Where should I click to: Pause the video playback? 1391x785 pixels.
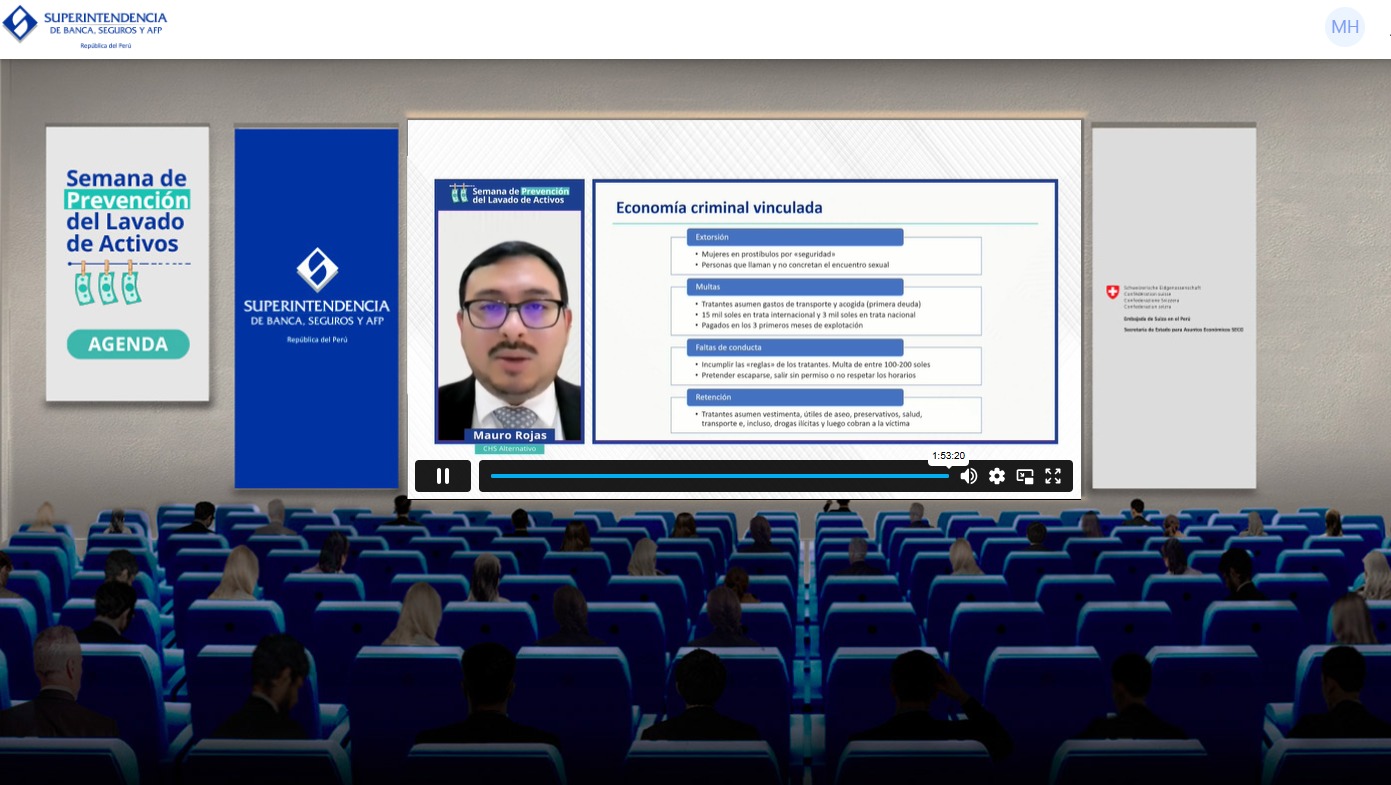(x=443, y=476)
